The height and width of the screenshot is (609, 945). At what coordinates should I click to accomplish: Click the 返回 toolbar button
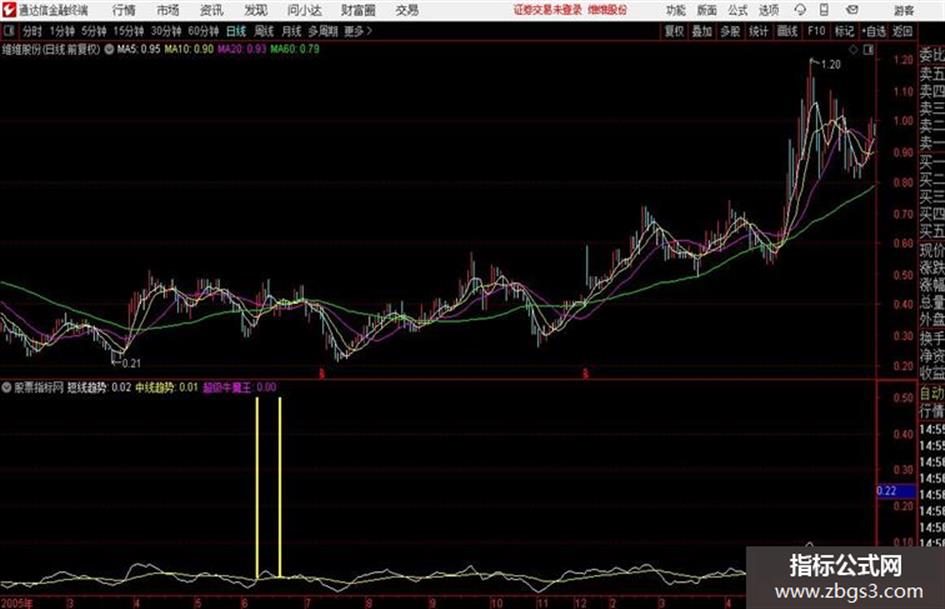point(902,31)
